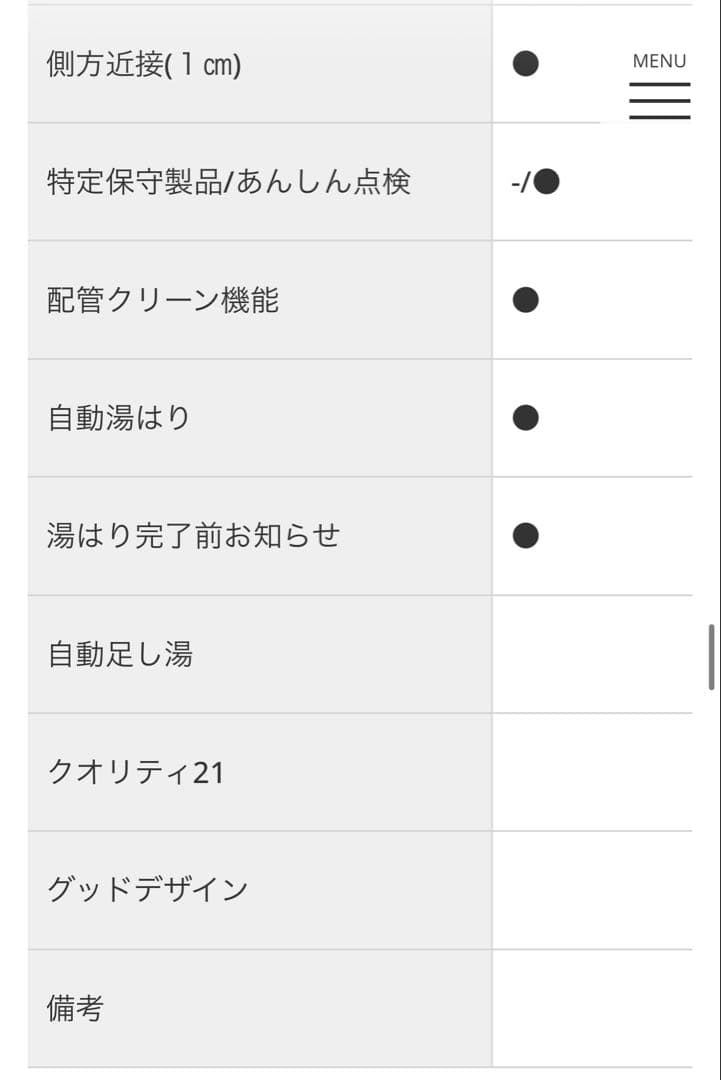
Task: Expand the 備考 row details
Action: [x=72, y=1008]
